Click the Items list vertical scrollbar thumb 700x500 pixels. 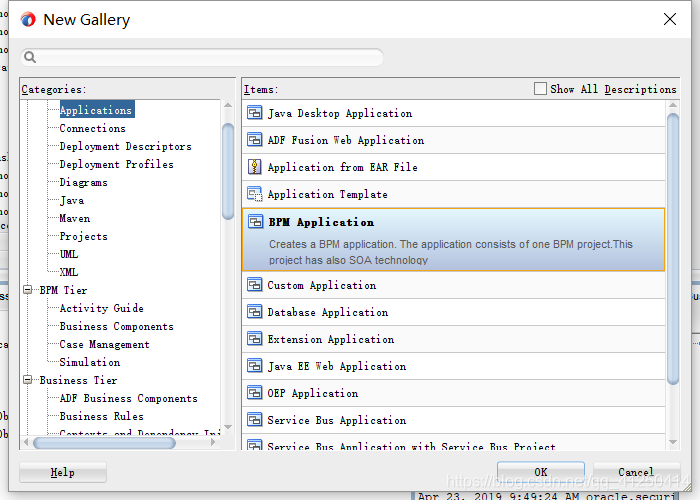coord(673,249)
